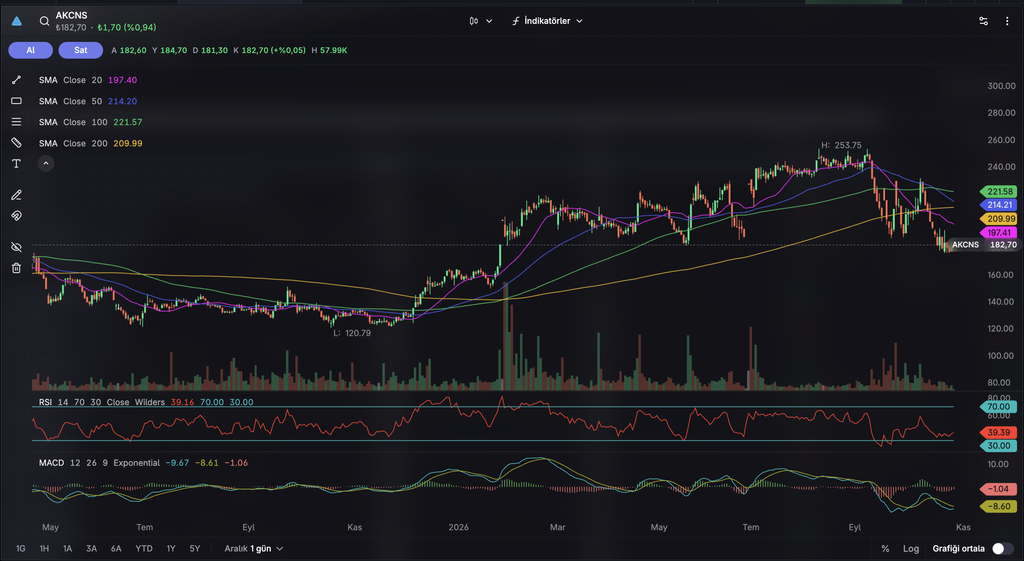Open chart settings sliders icon
The image size is (1024, 561).
click(x=984, y=21)
